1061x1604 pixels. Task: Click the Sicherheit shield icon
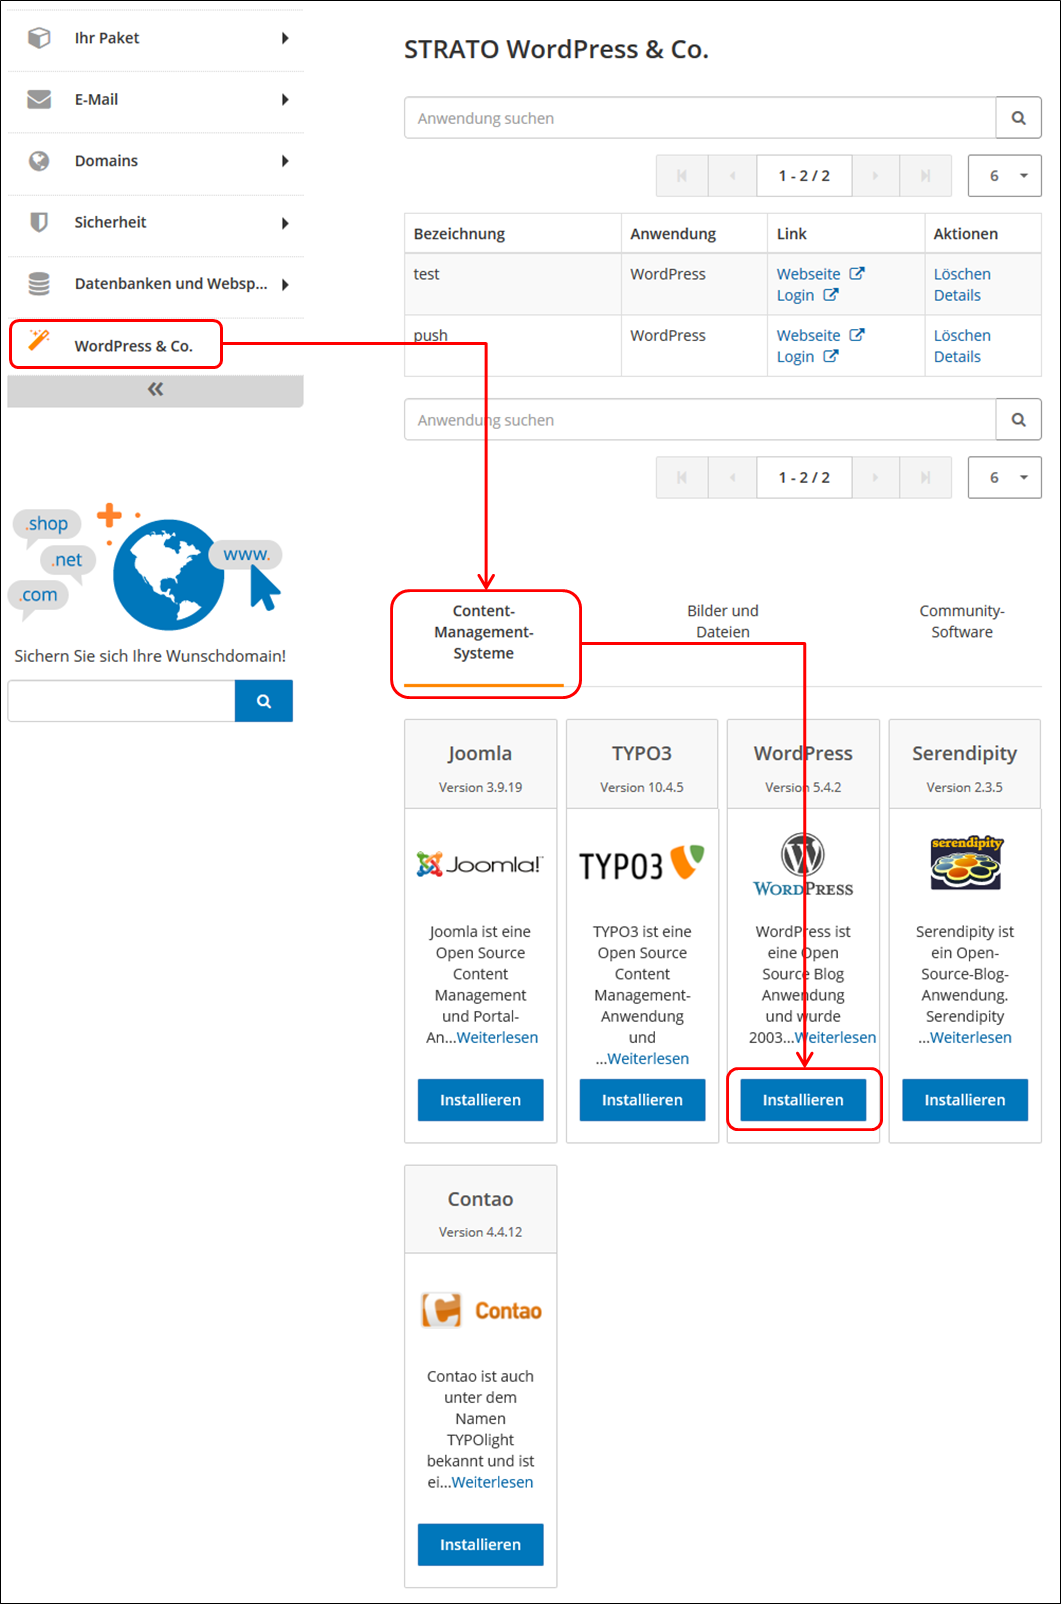click(x=39, y=222)
